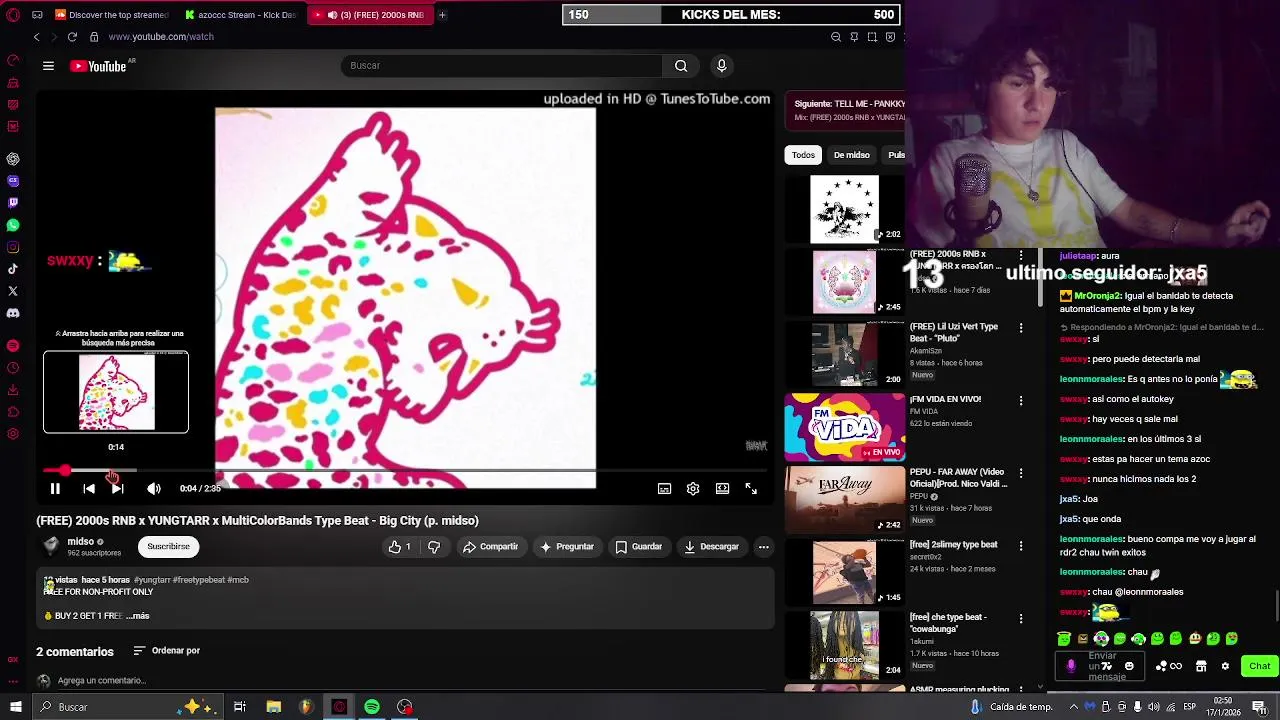Open ChatGPT from Opera sidebar
1280x720 pixels.
[13, 159]
